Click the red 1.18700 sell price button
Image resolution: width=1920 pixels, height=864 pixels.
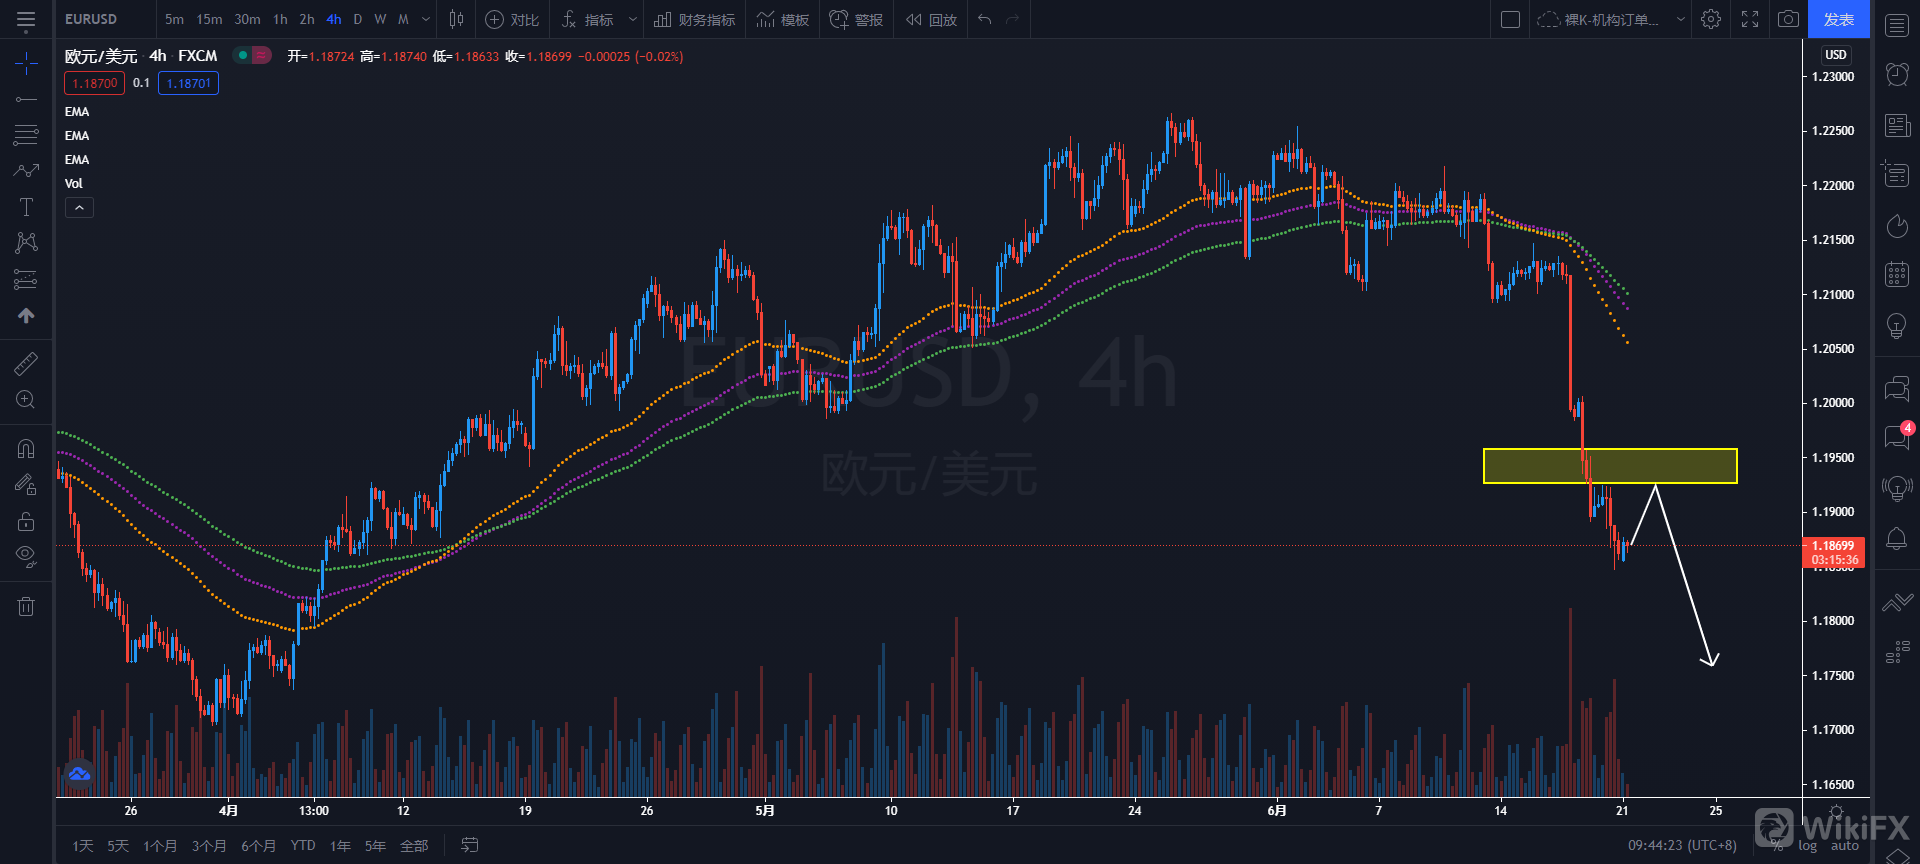[x=95, y=83]
